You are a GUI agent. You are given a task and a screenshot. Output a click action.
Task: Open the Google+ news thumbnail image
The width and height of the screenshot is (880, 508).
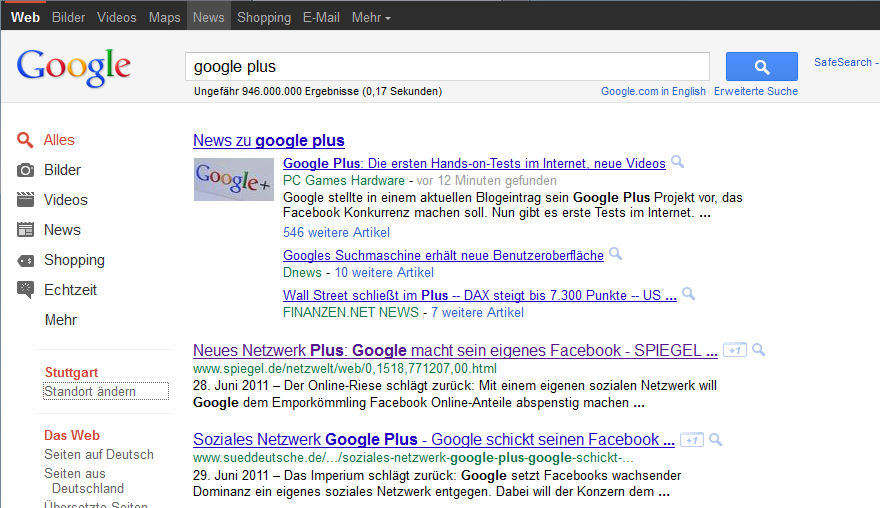point(233,180)
